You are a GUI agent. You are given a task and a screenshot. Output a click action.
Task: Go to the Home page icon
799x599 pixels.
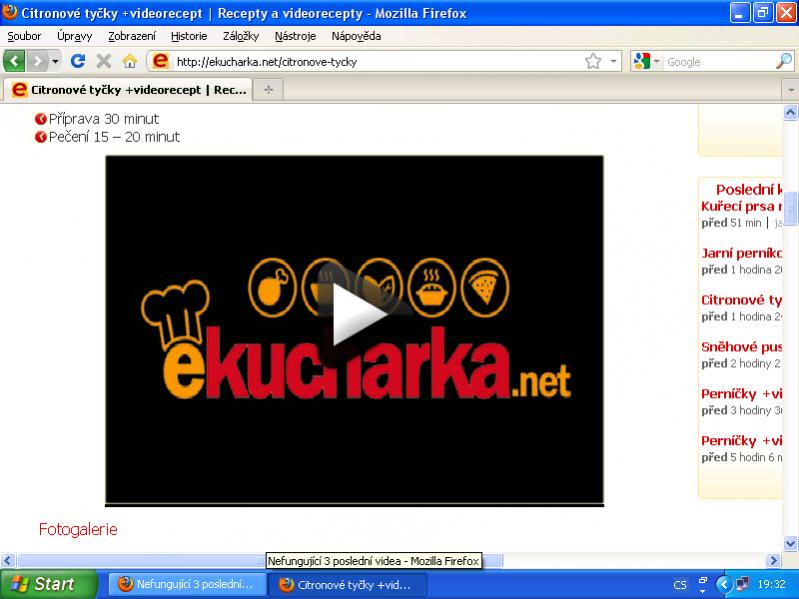pos(130,62)
